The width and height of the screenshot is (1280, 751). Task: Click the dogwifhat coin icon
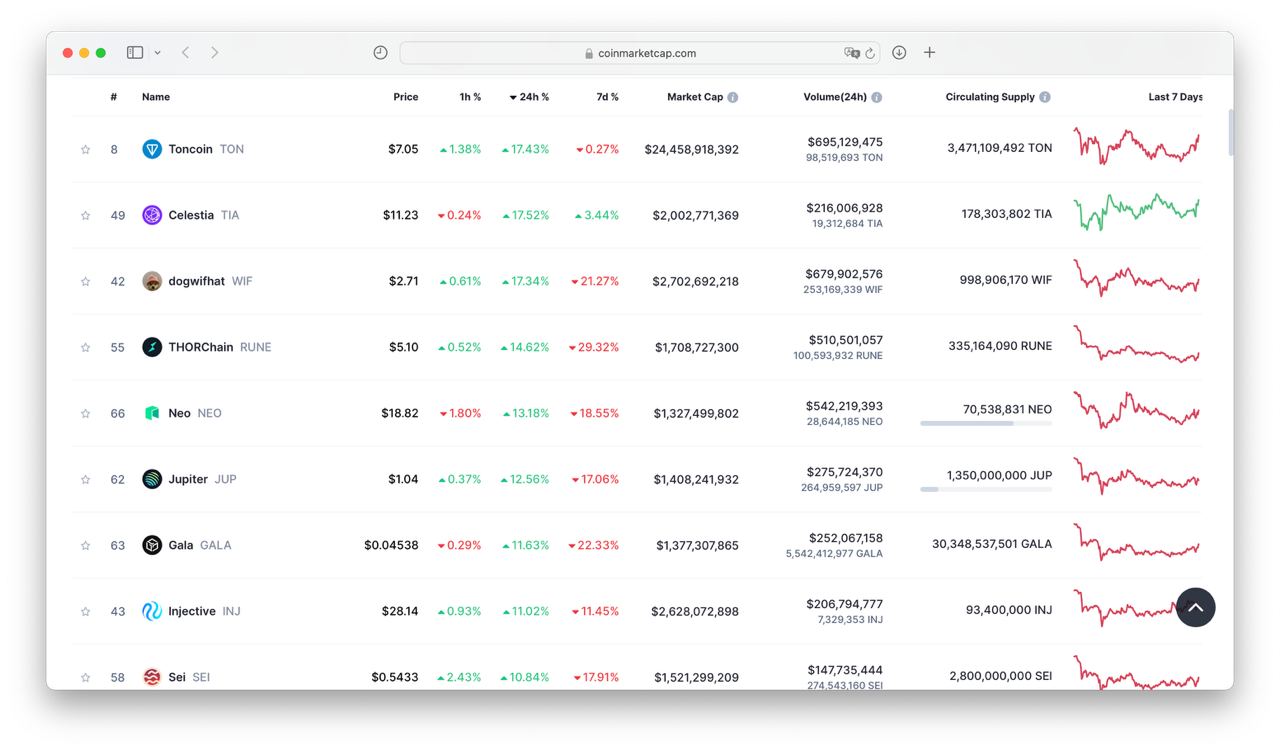[152, 281]
